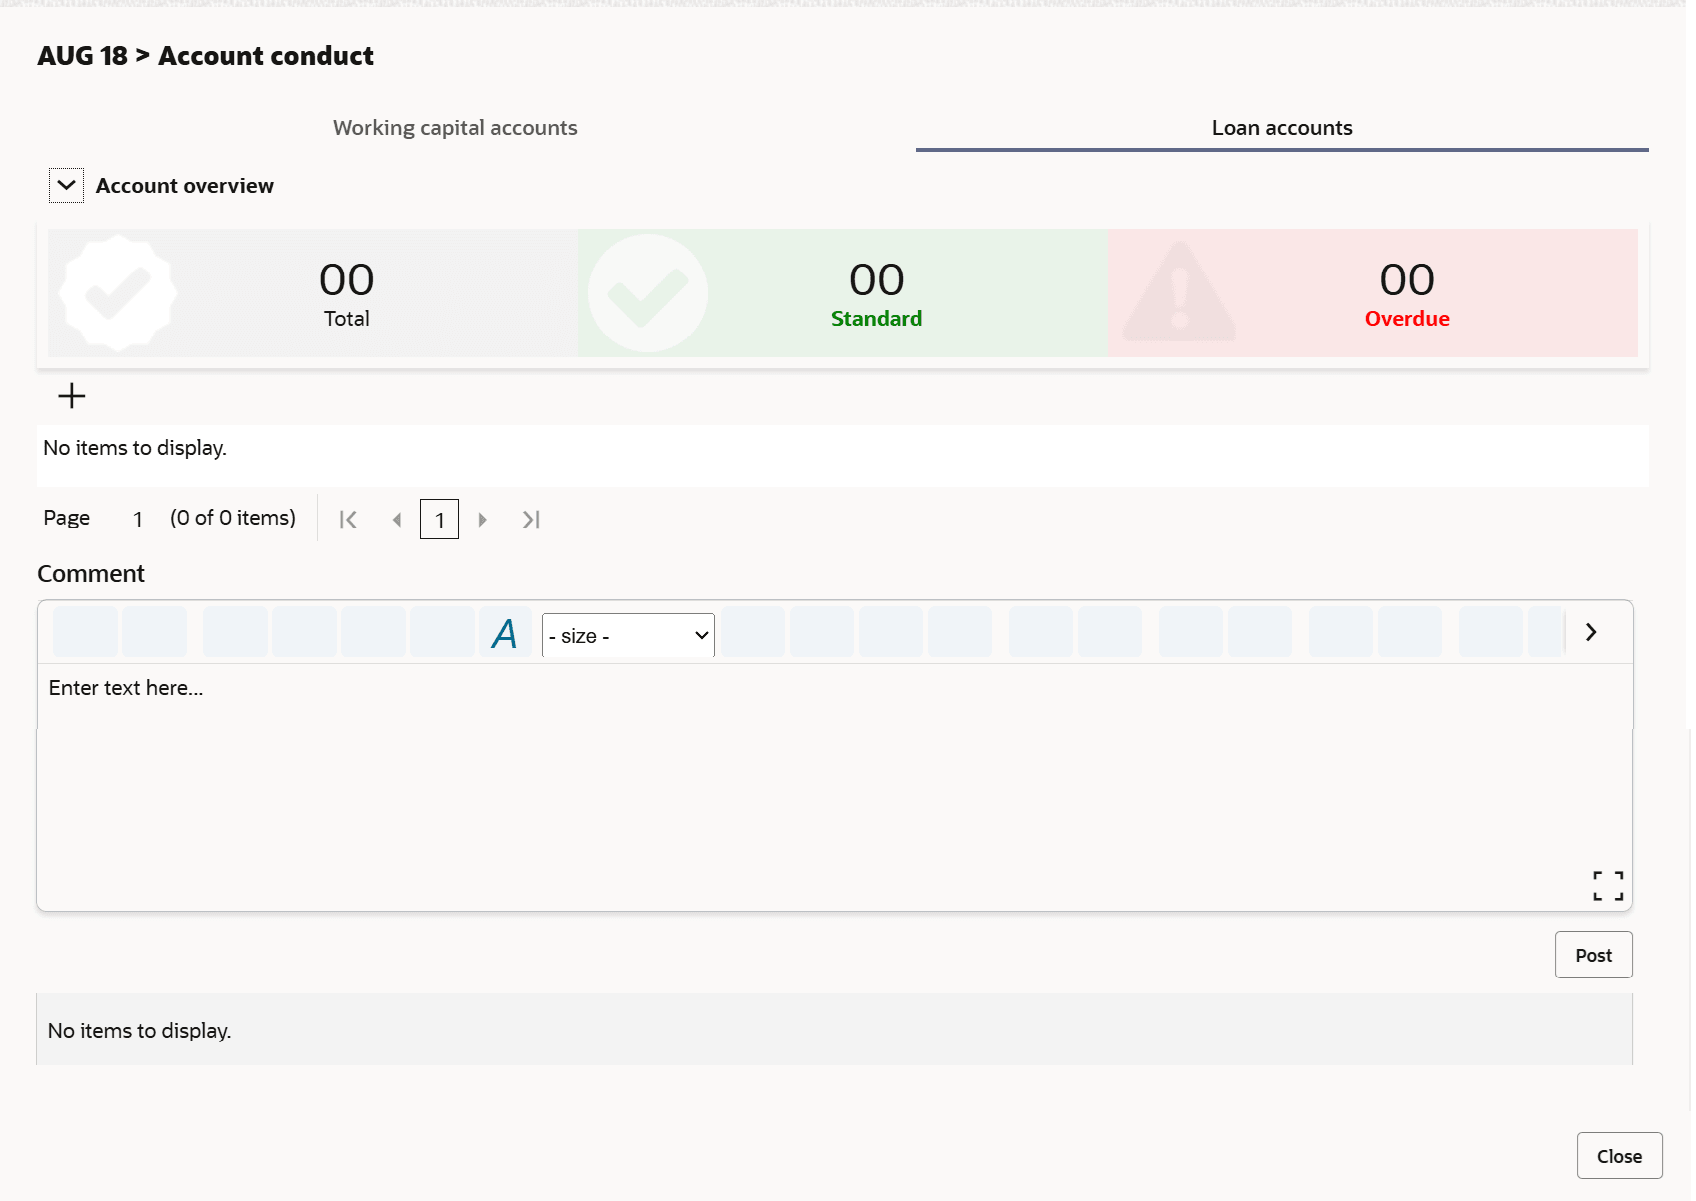This screenshot has width=1696, height=1201.
Task: Post the comment
Action: click(x=1594, y=955)
